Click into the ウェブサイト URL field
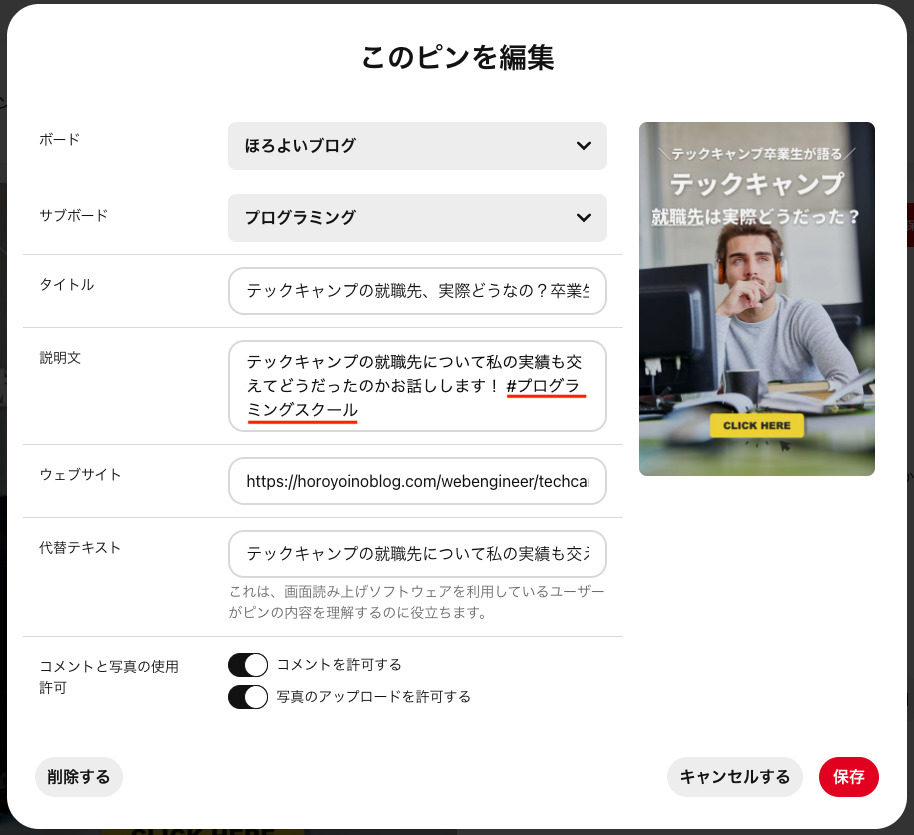Screen dimensions: 914x835 pyautogui.click(x=417, y=481)
